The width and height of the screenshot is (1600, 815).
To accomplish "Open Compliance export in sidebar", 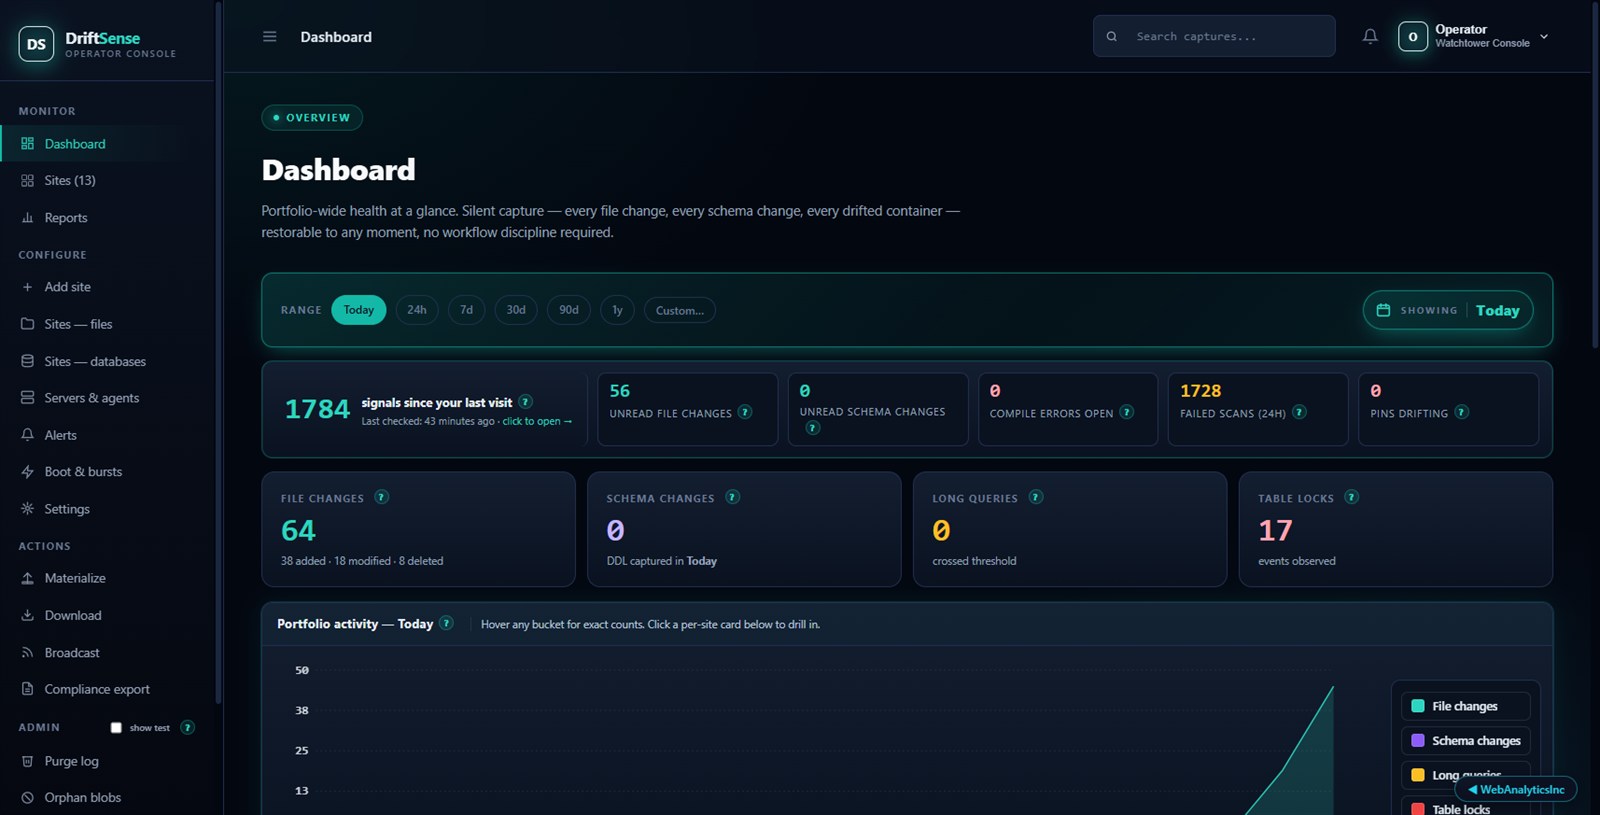I will (x=106, y=690).
